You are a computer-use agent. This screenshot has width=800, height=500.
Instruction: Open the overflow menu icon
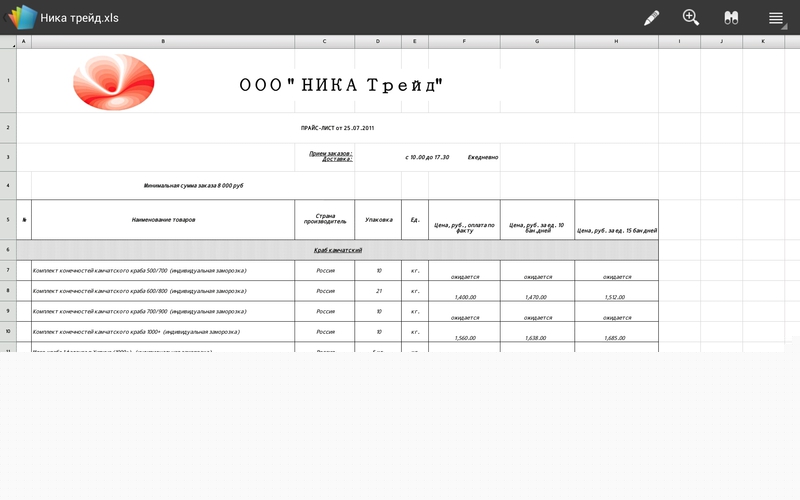coord(776,18)
